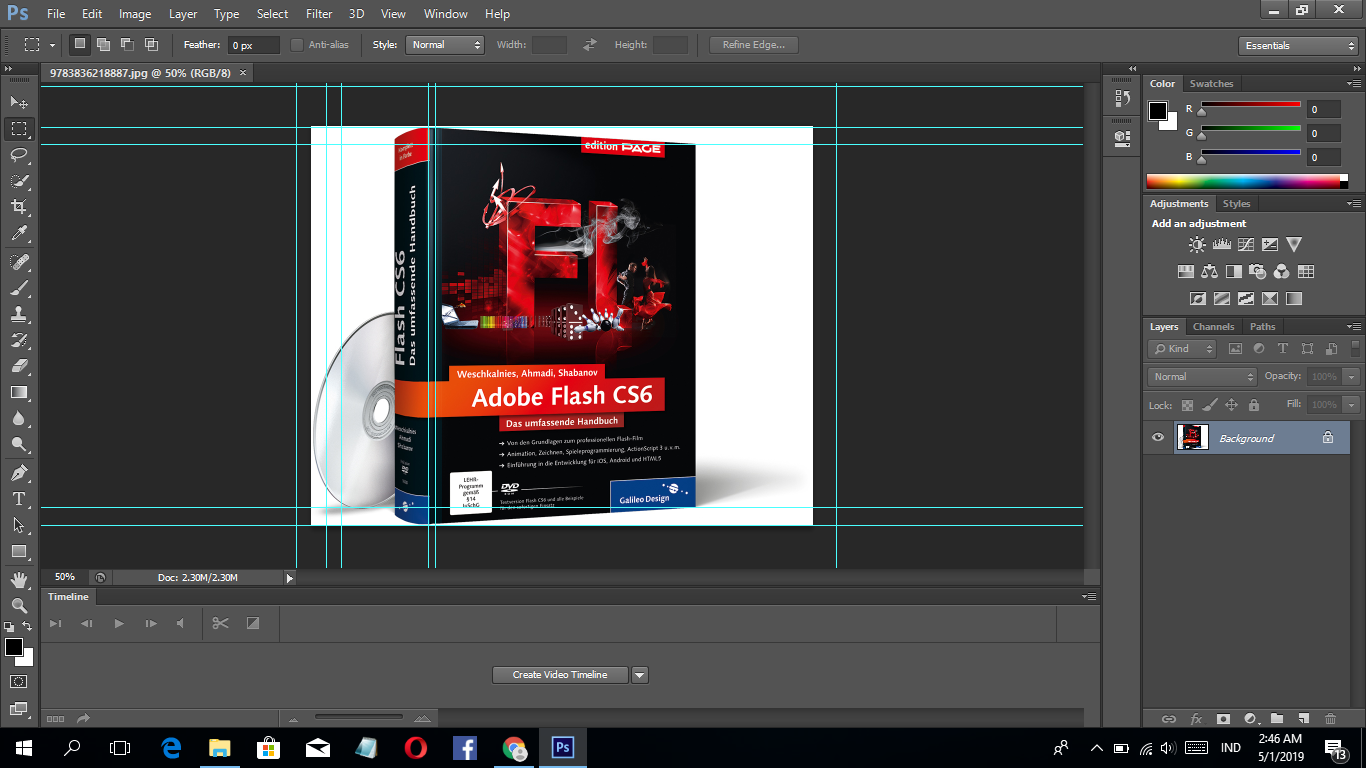1366x768 pixels.
Task: Choose Add to selection mode
Action: (103, 44)
